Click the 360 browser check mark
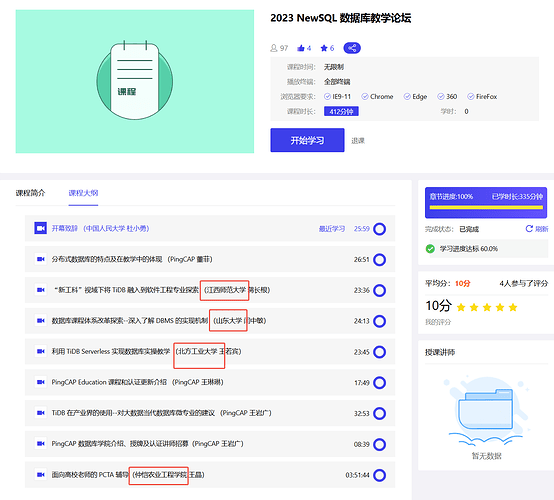 tap(441, 96)
